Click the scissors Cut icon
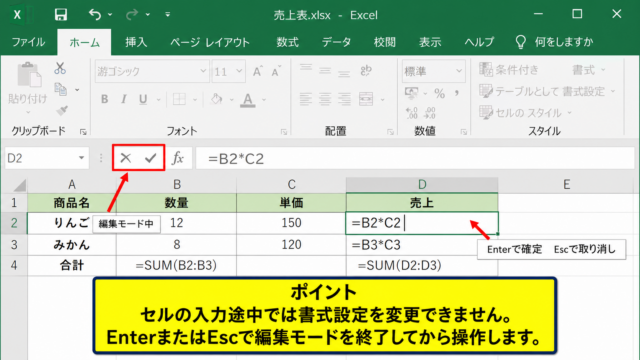Screen dimensions: 640x360 60,68
